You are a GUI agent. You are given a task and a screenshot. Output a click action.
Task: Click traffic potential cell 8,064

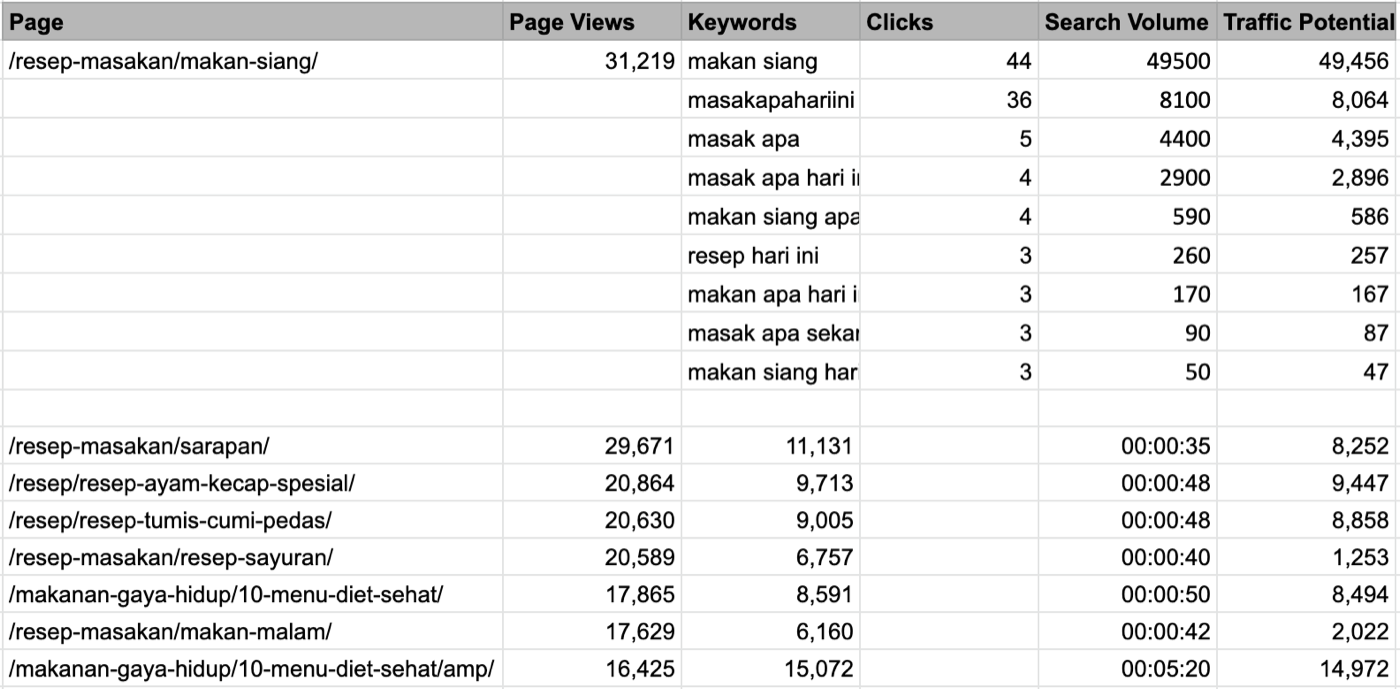pos(1308,100)
